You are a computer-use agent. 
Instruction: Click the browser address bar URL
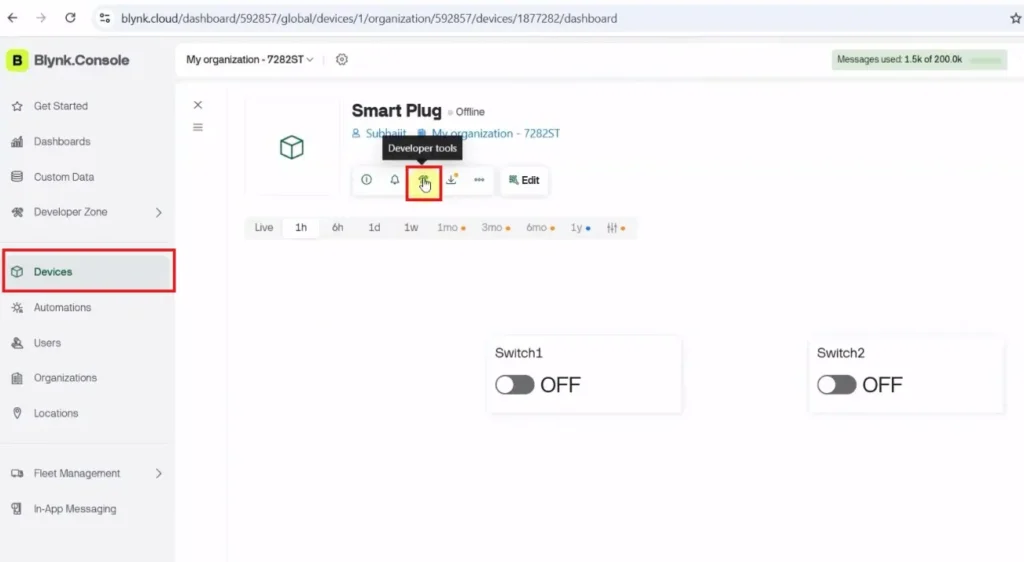369,18
